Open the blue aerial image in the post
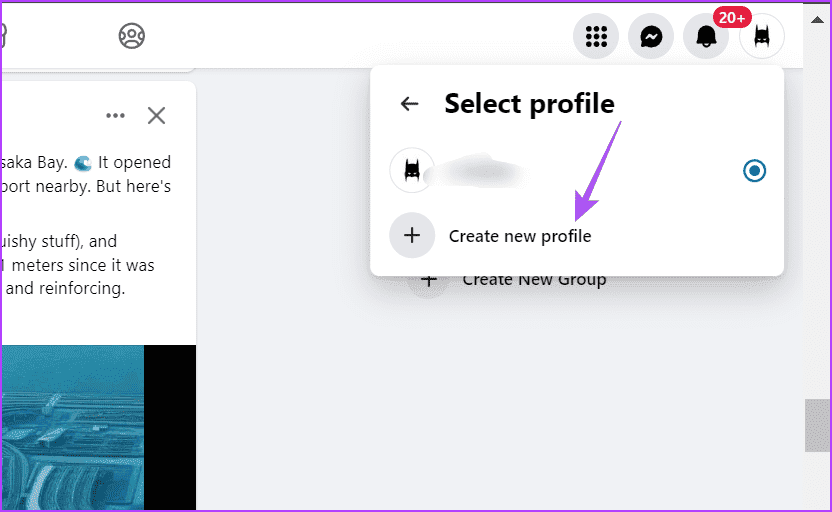 (72, 427)
